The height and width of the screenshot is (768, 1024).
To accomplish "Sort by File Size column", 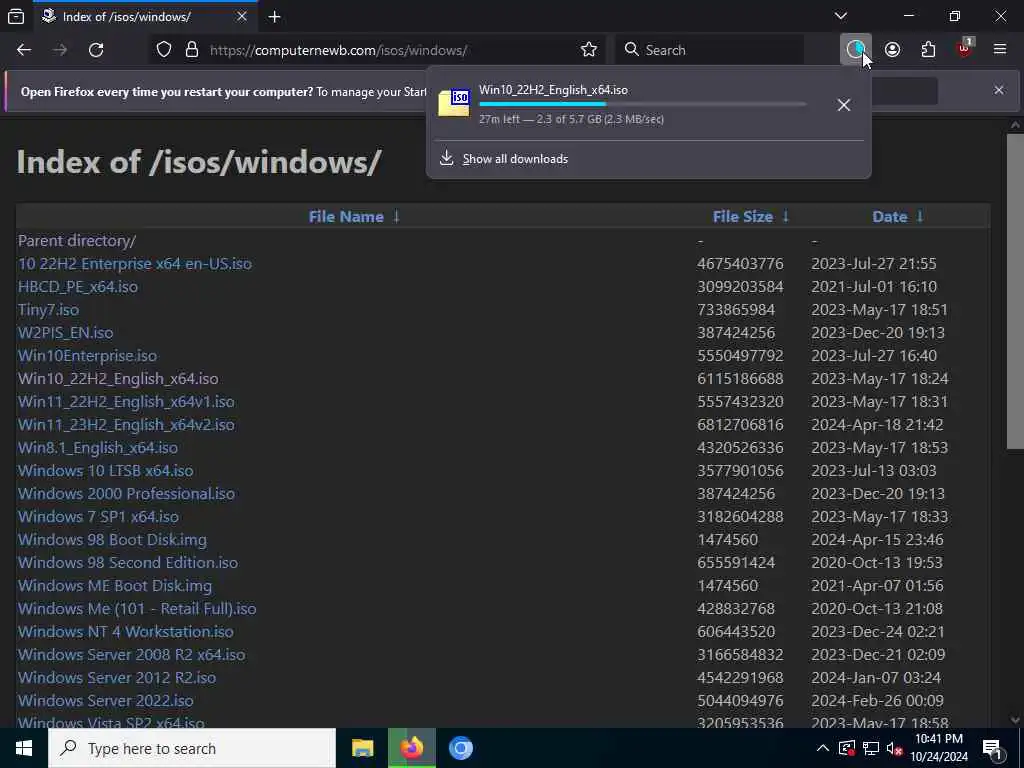I will tap(743, 216).
